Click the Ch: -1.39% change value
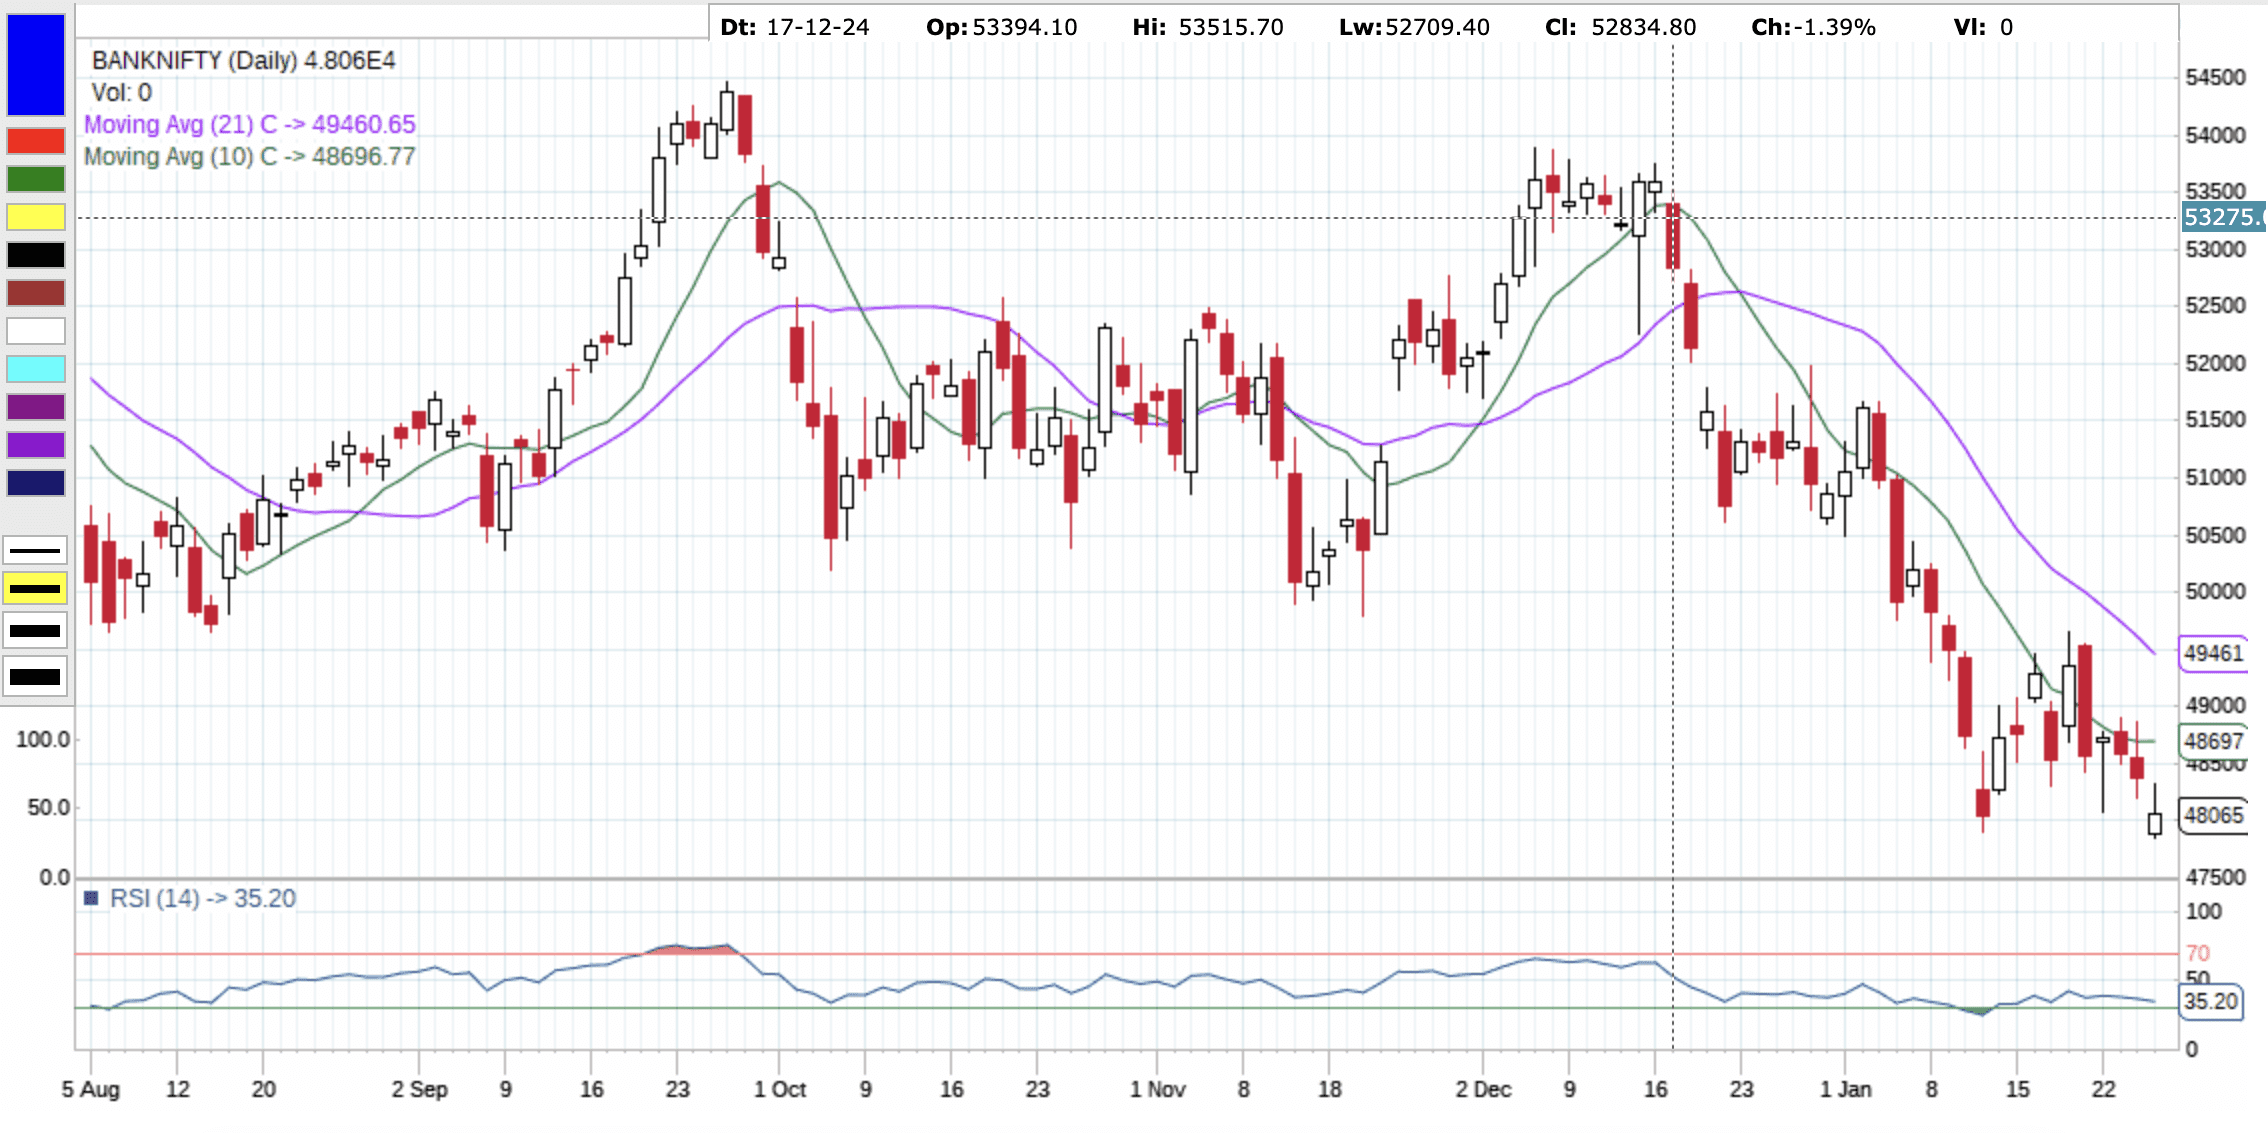Viewport: 2268px width, 1133px height. coord(1814,27)
